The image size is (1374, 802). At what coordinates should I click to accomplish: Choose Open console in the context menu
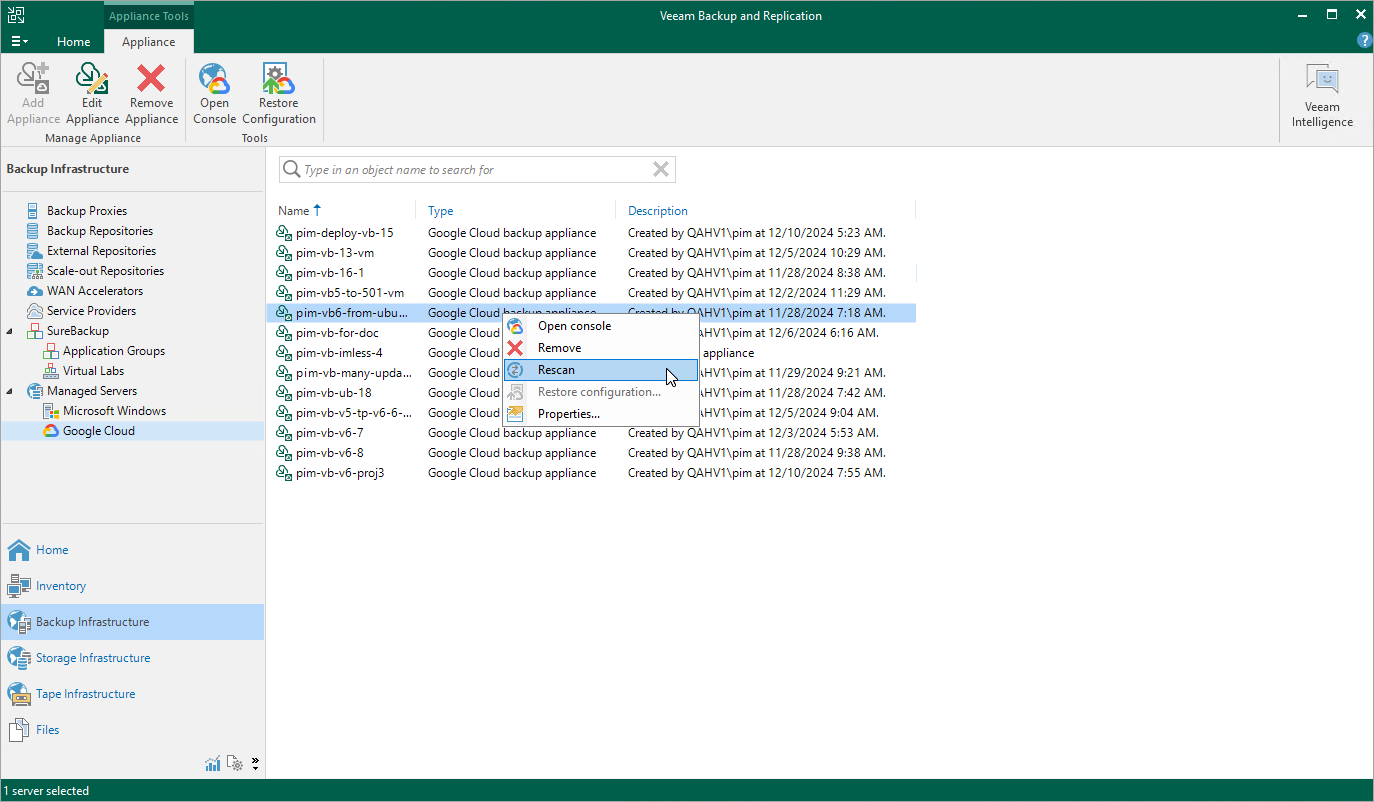(x=600, y=326)
